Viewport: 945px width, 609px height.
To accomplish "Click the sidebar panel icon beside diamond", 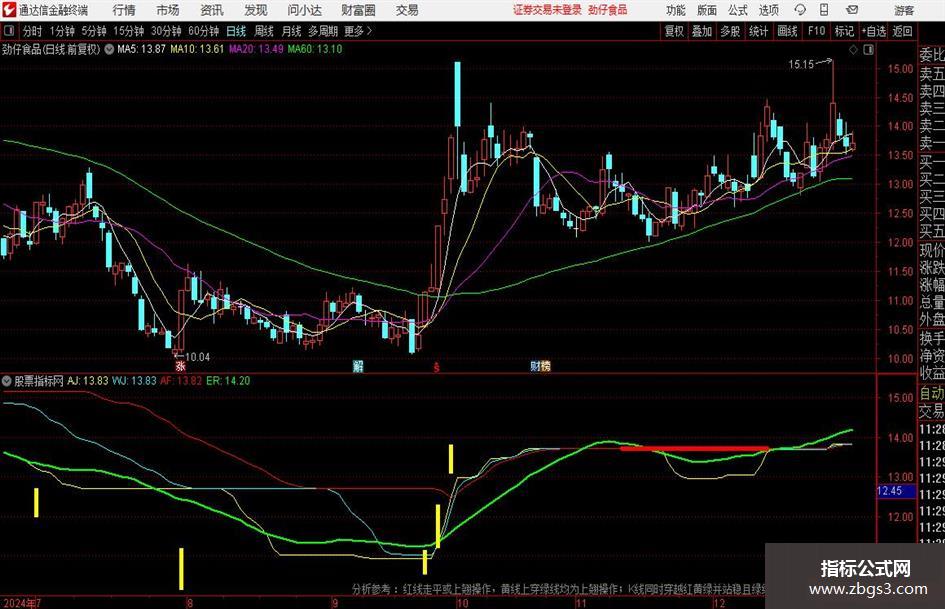I will (x=868, y=50).
